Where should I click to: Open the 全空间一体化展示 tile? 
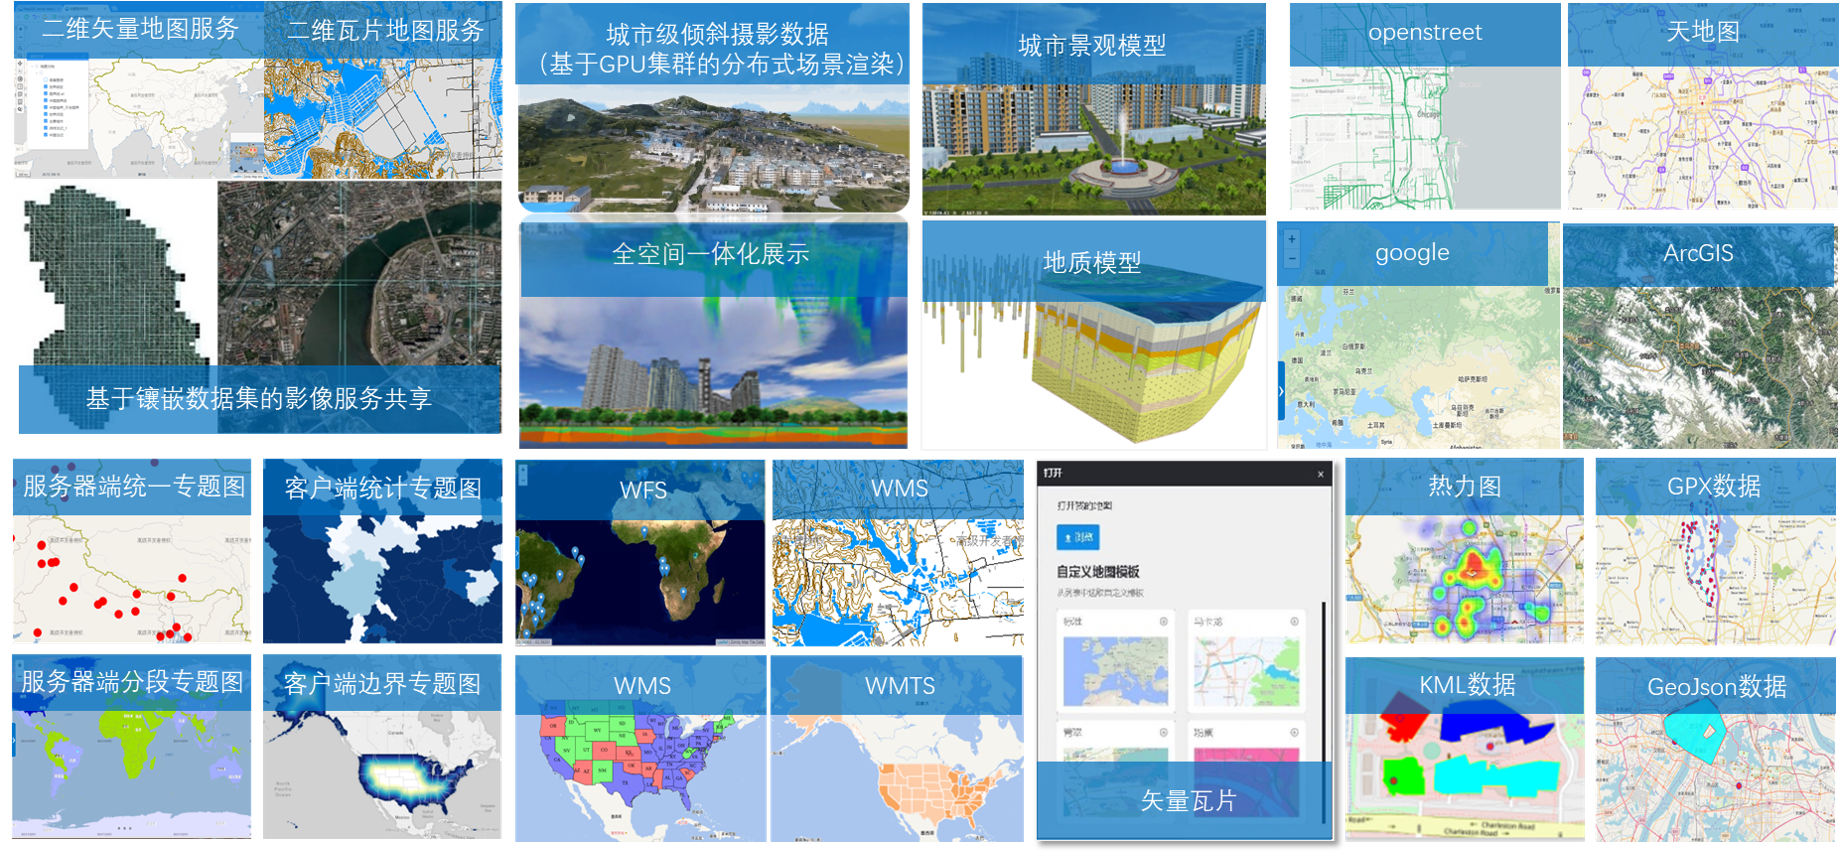click(713, 335)
